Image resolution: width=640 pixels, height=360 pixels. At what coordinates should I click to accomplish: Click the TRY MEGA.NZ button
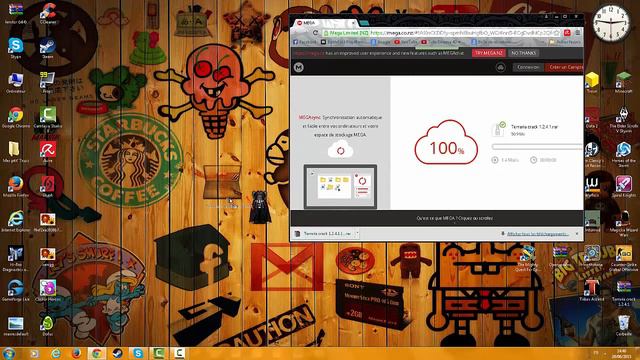[489, 53]
